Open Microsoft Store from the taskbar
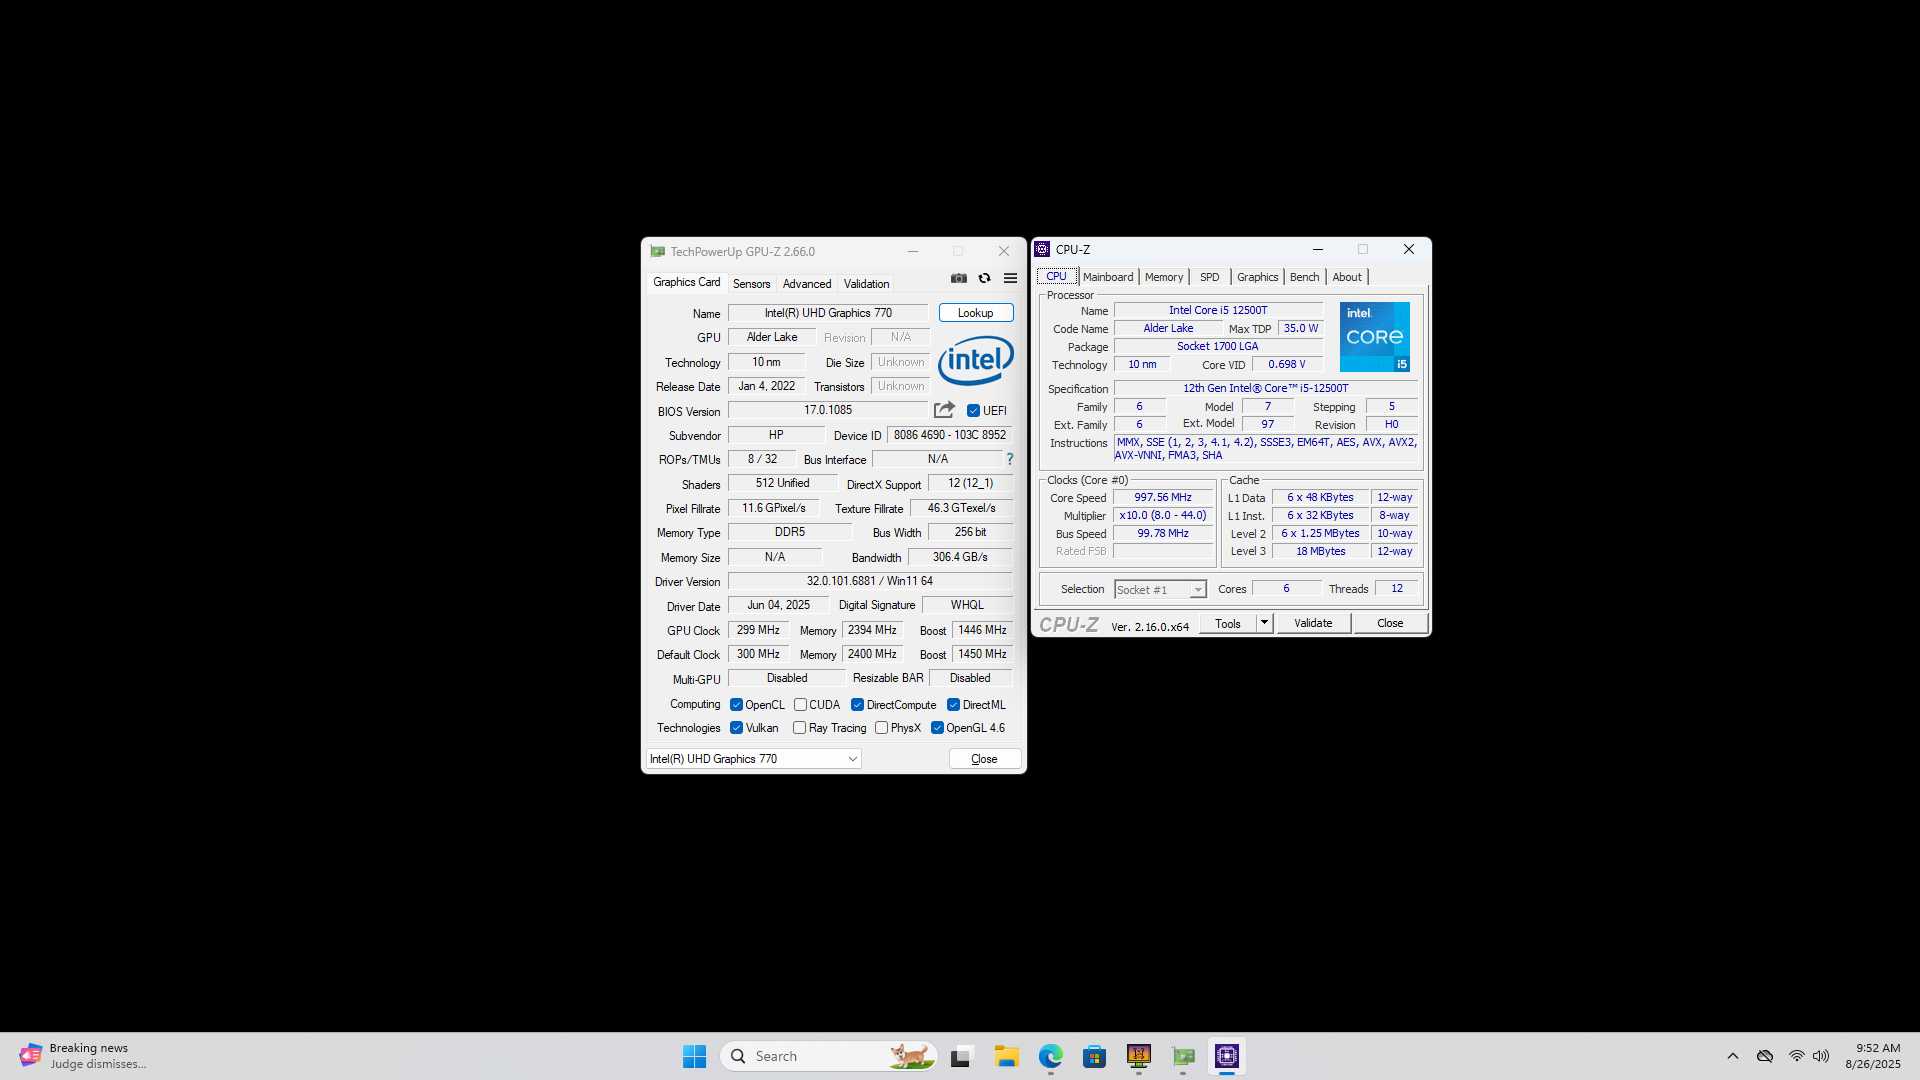The image size is (1920, 1080). pyautogui.click(x=1094, y=1056)
